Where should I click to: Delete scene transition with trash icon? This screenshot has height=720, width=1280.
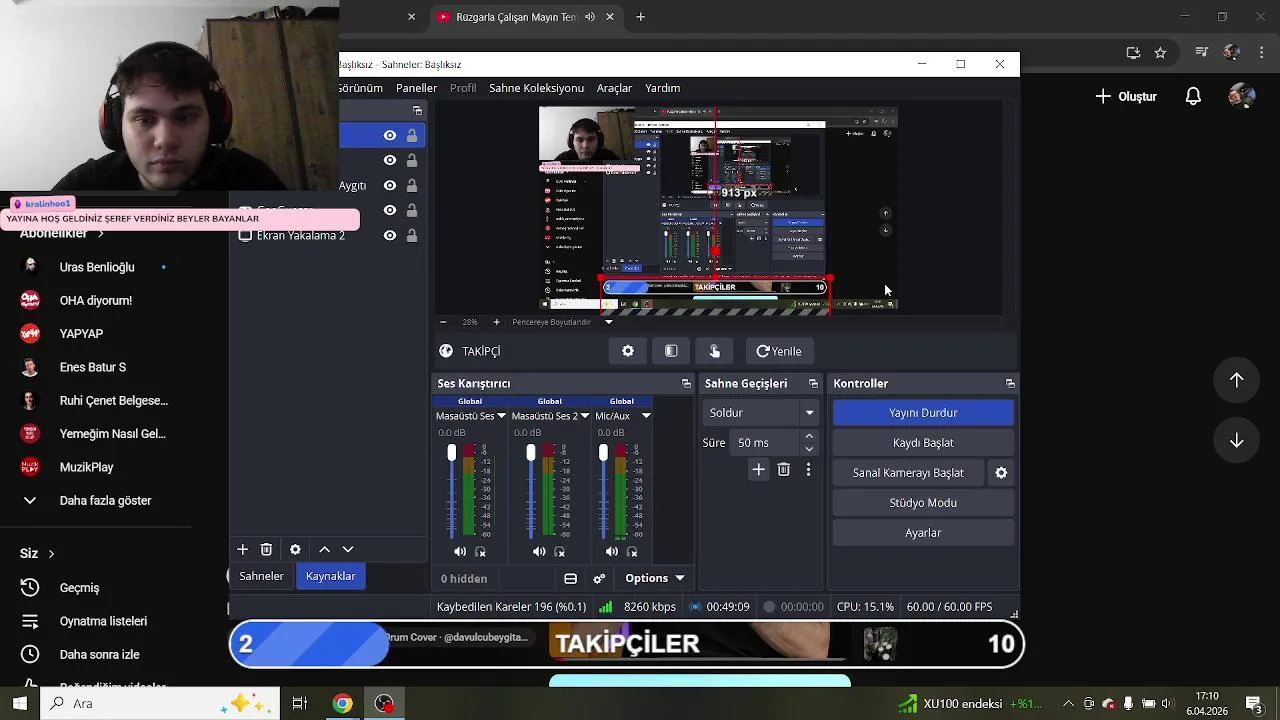click(783, 469)
